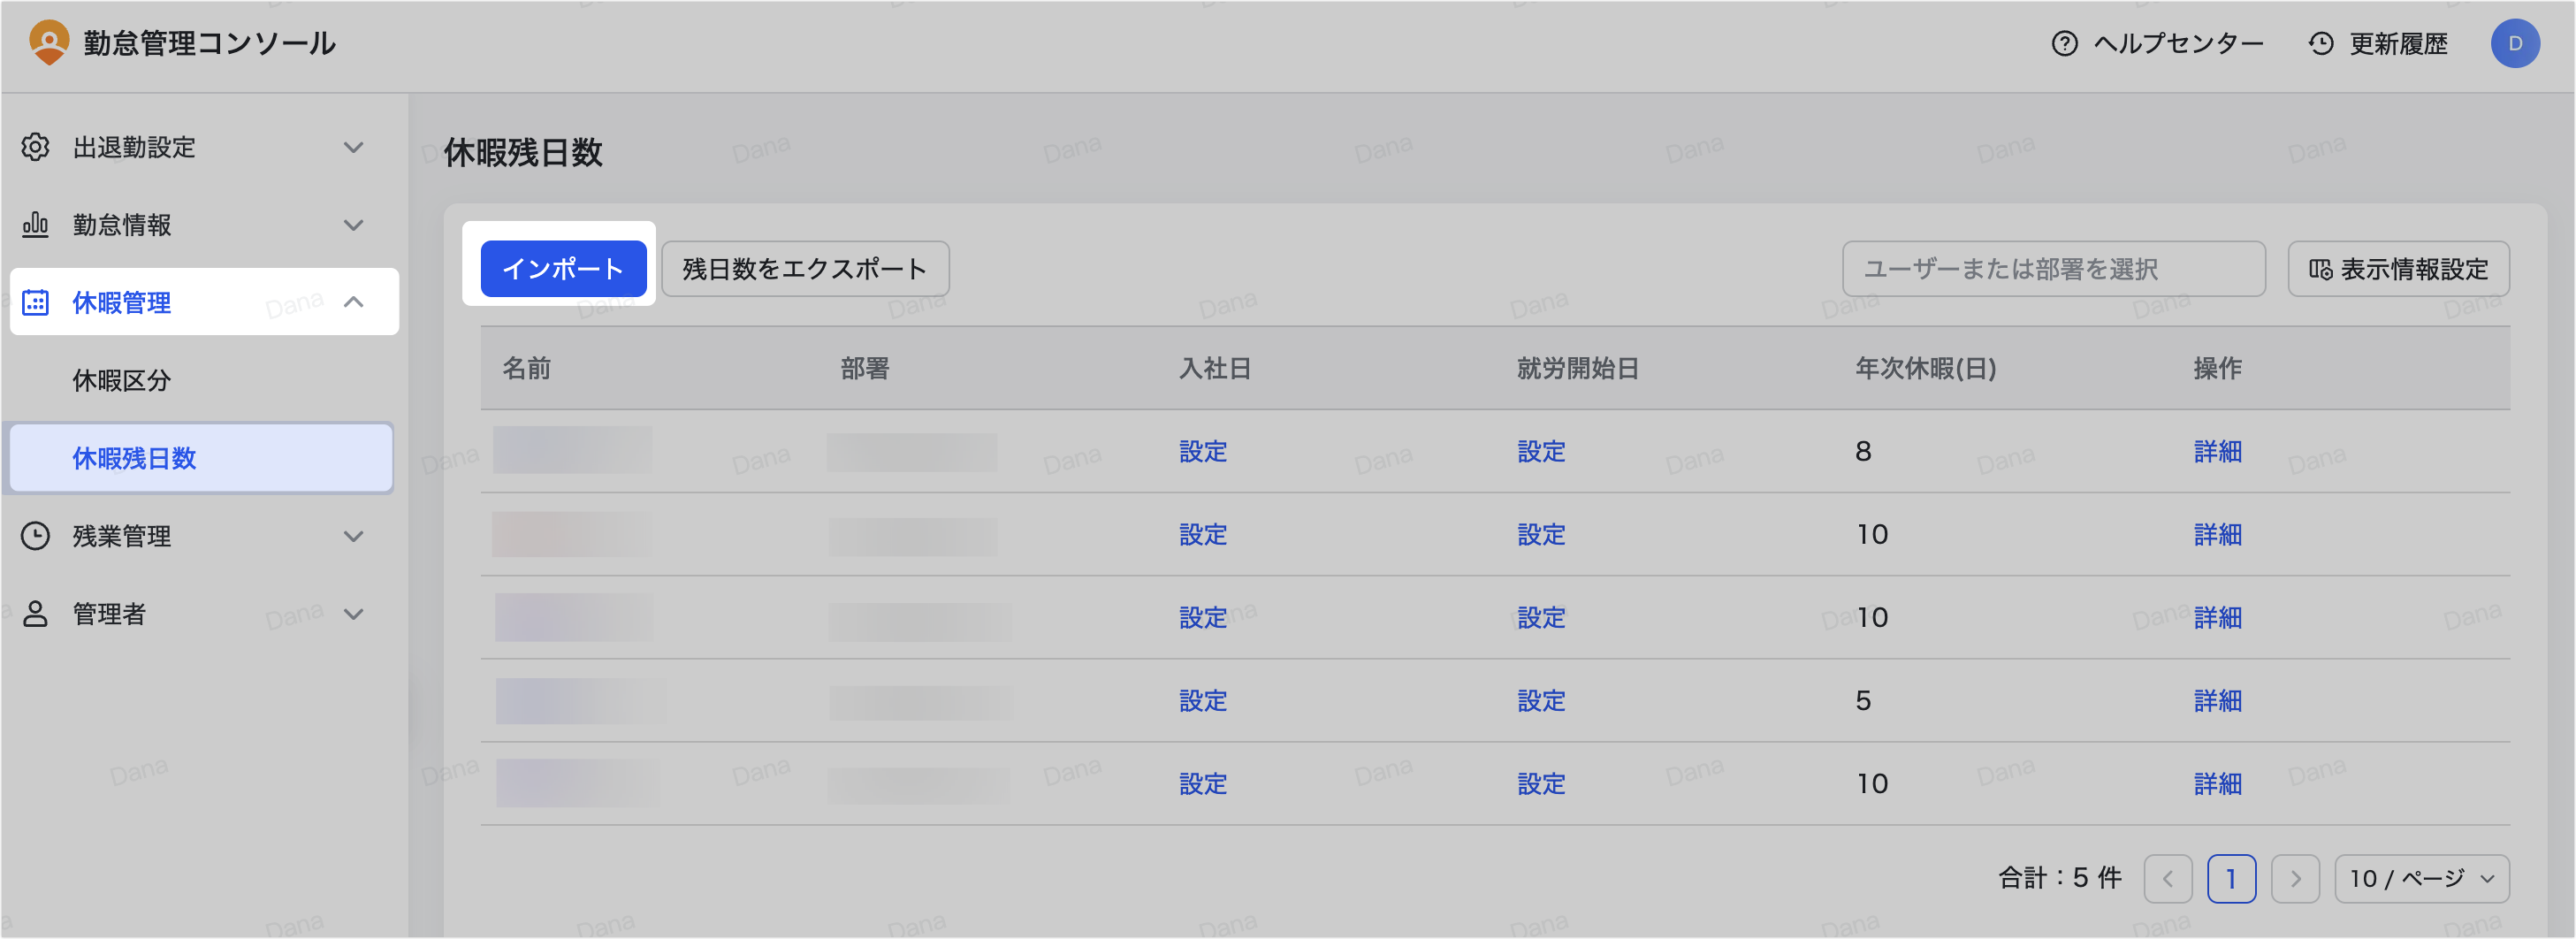
Task: Click the user or department search field
Action: [x=2052, y=269]
